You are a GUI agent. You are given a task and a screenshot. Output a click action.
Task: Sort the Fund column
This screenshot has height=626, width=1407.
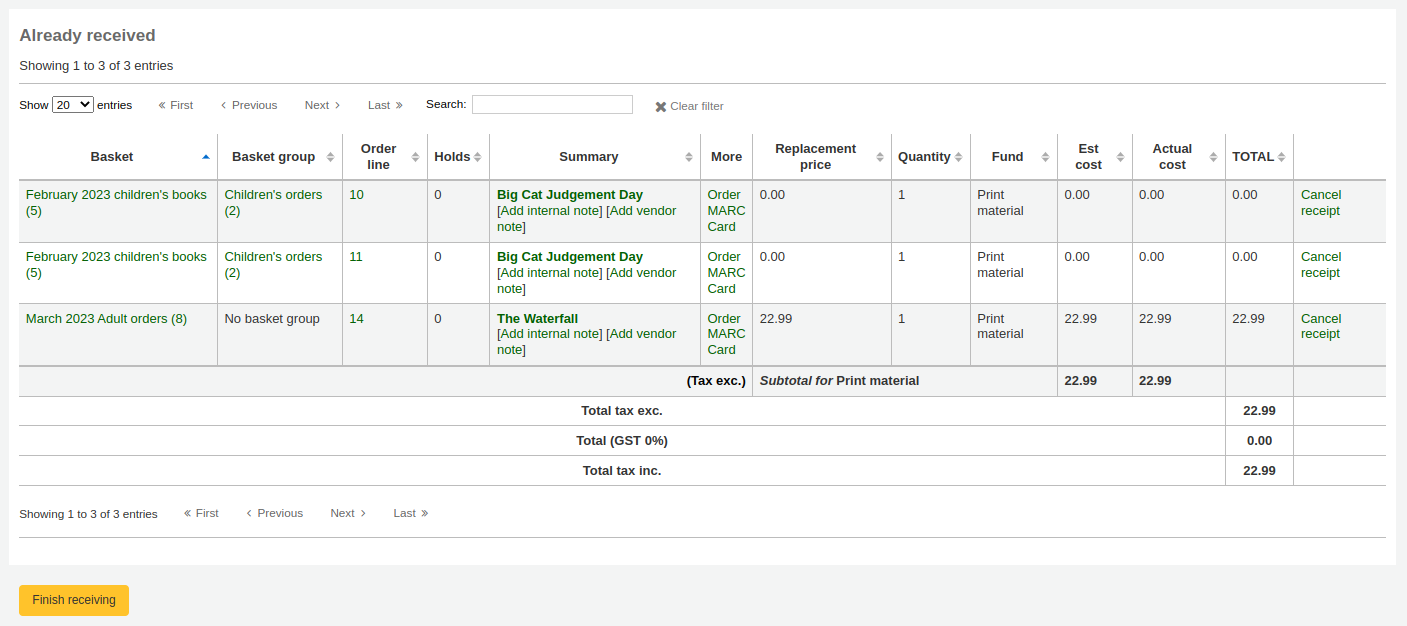1044,156
